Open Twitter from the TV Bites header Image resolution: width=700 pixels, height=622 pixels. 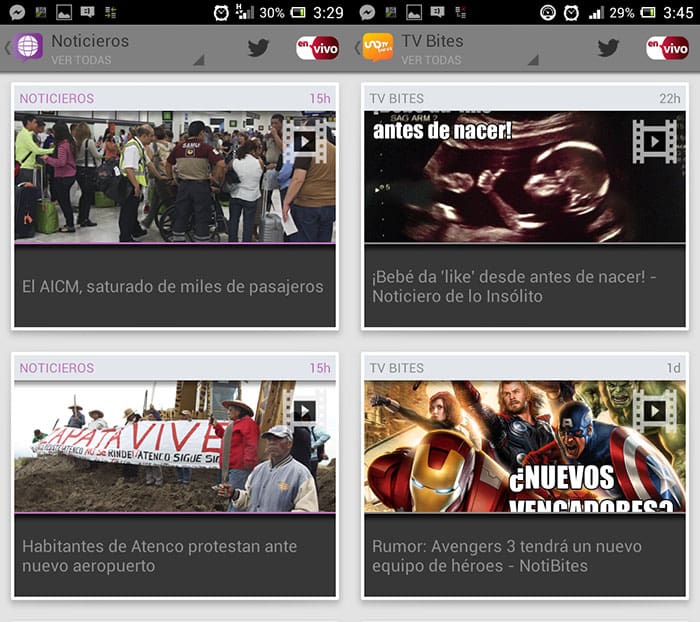pyautogui.click(x=608, y=47)
